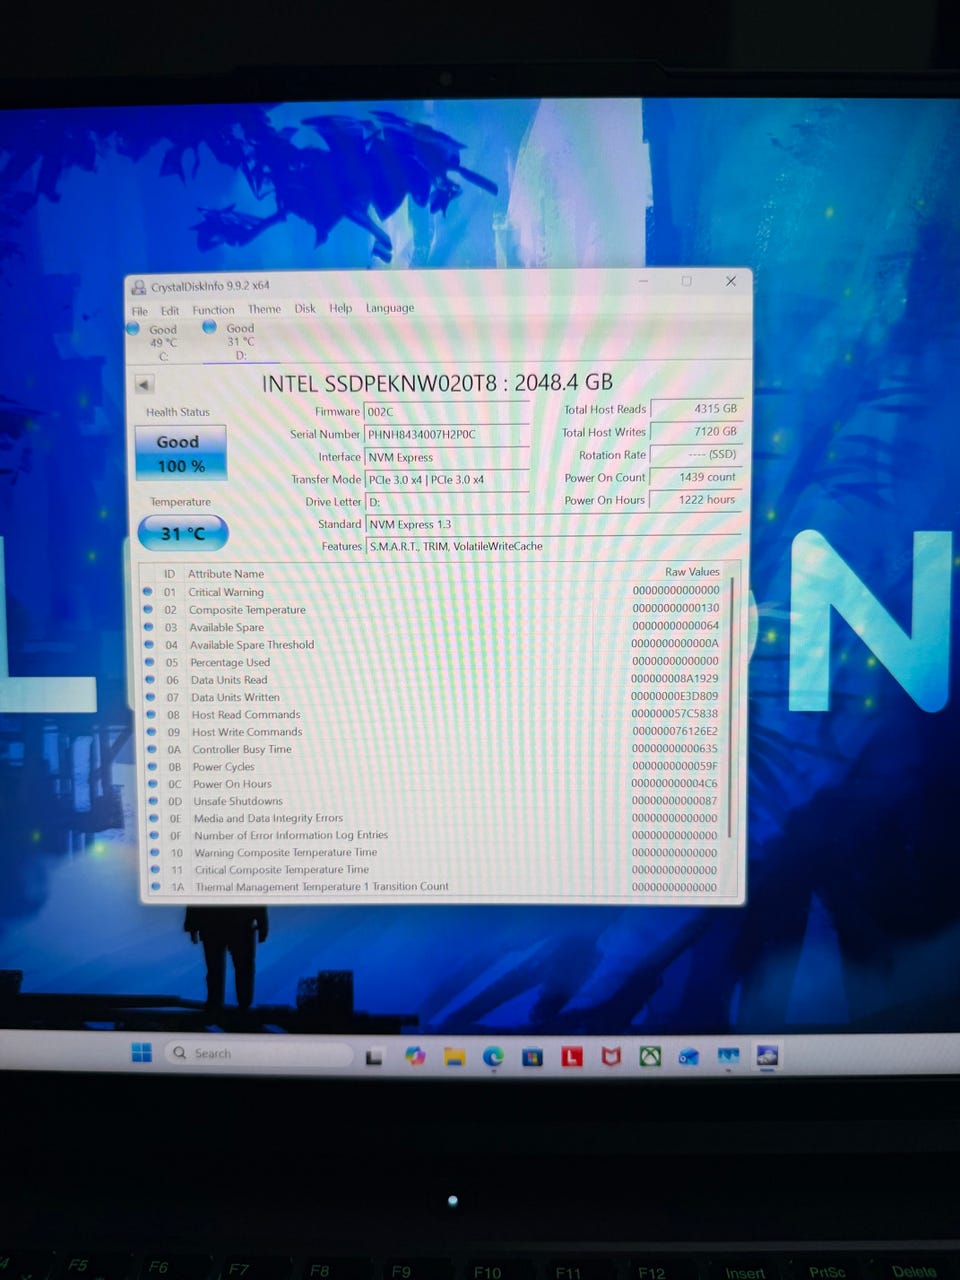Open the Function menu
This screenshot has height=1280, width=960.
213,310
